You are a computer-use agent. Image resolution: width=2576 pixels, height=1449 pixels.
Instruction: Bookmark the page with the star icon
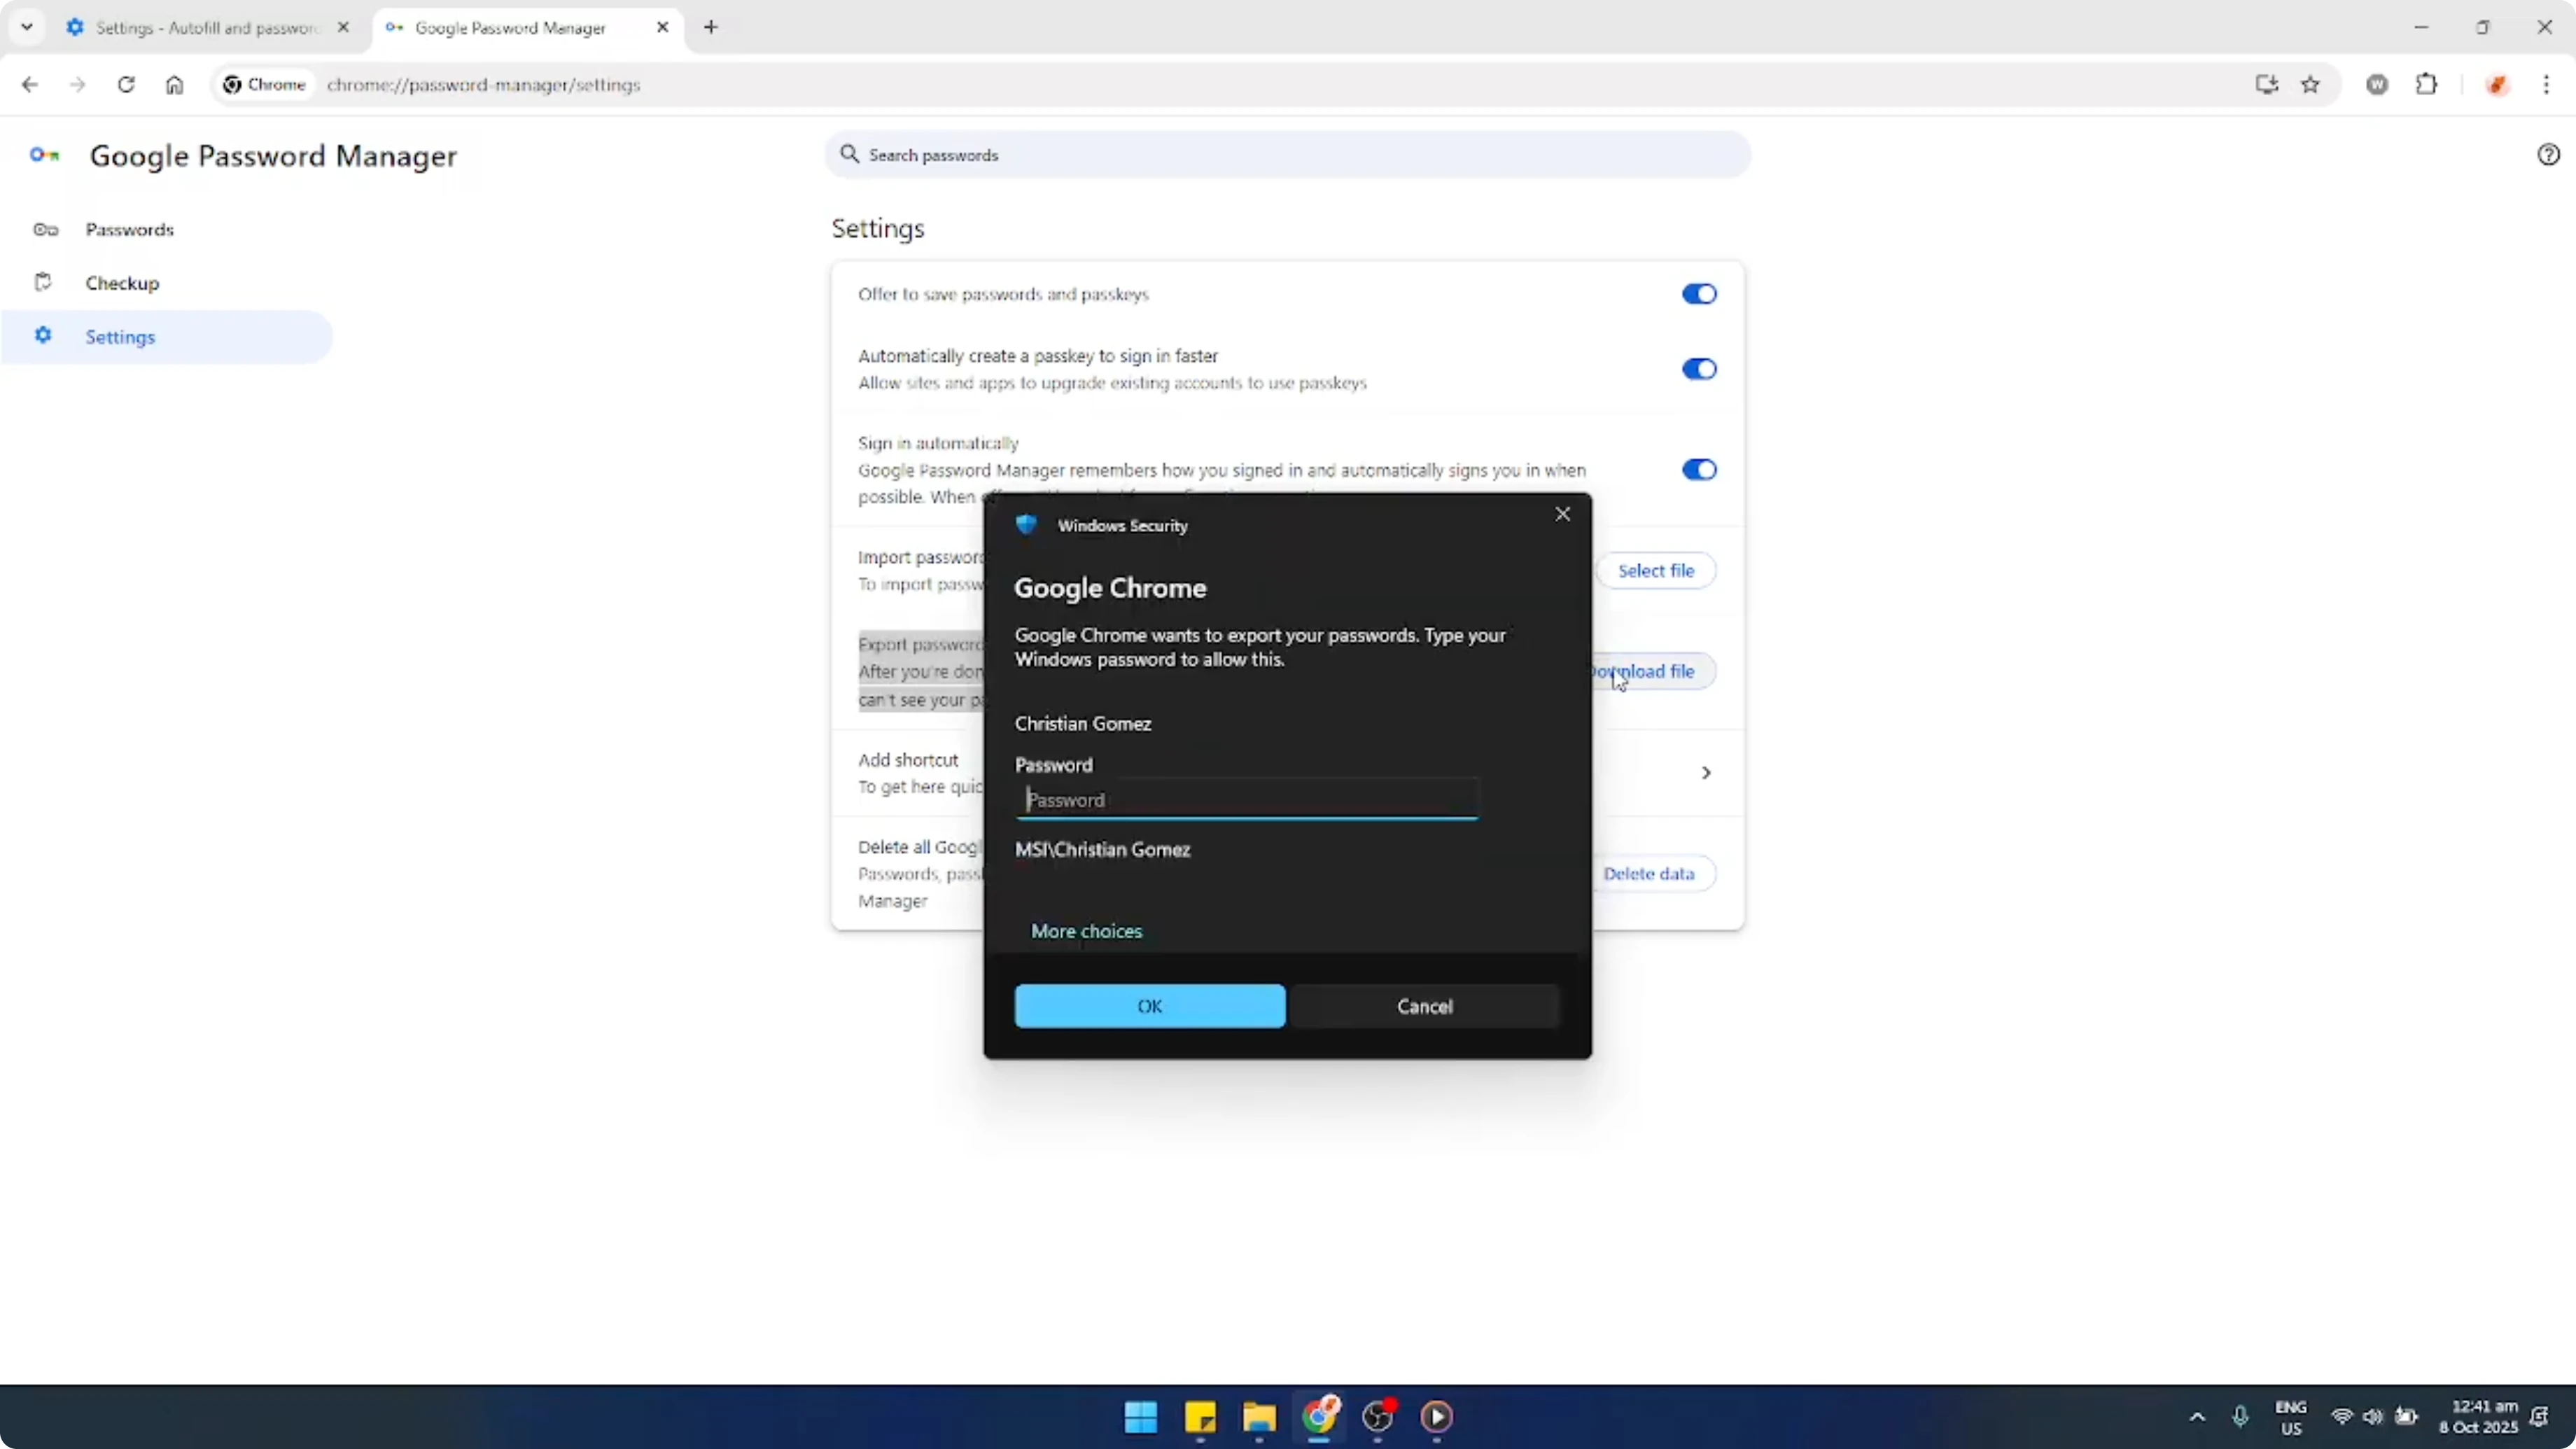coord(2311,85)
